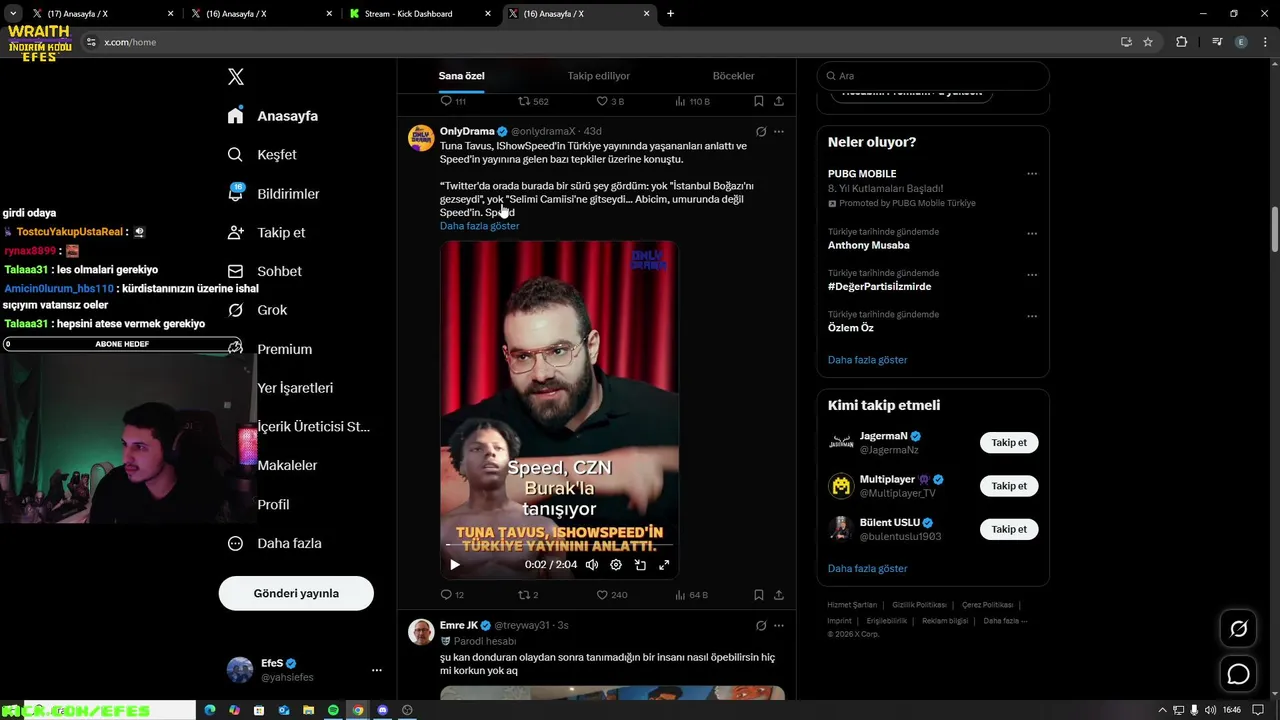The image size is (1280, 720).
Task: Switch to Takip ediliyor tab
Action: pyautogui.click(x=598, y=76)
